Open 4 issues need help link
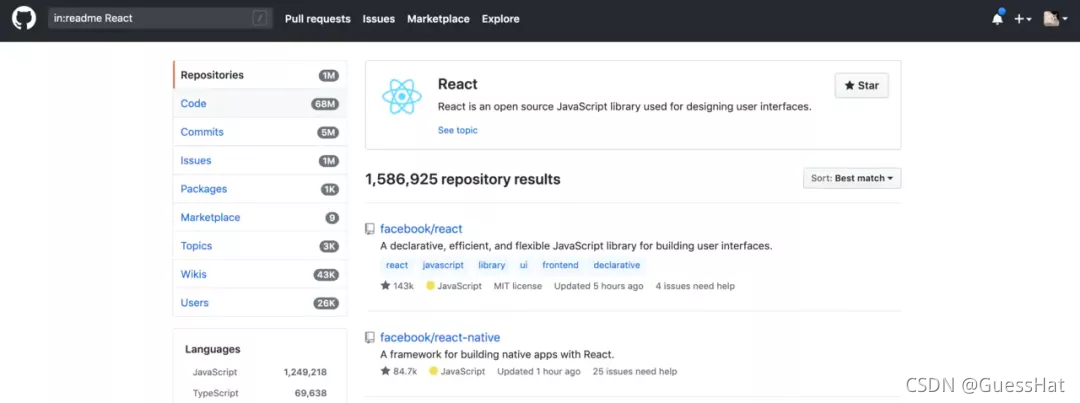 coord(695,286)
